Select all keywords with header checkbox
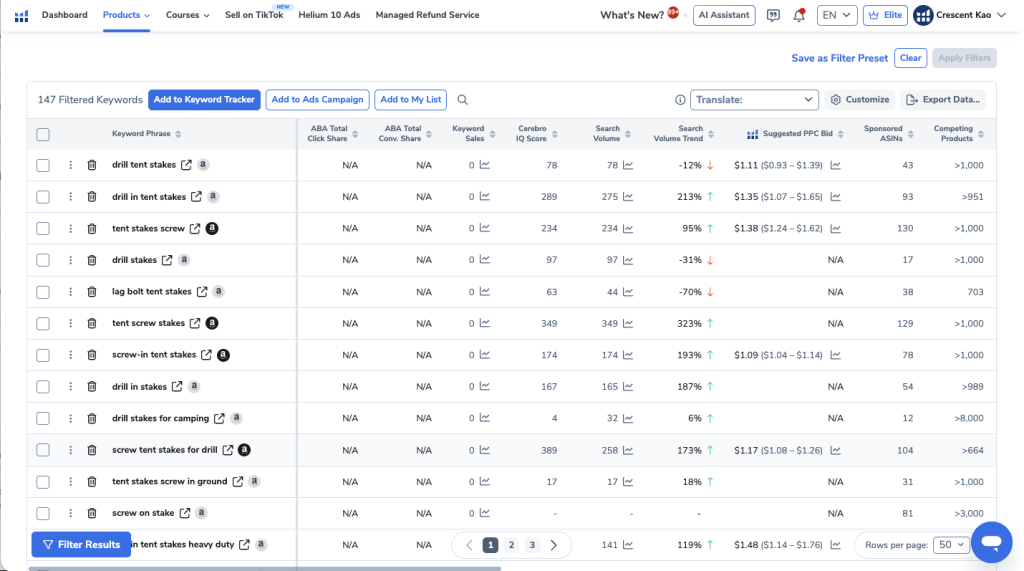1024x571 pixels. [43, 134]
